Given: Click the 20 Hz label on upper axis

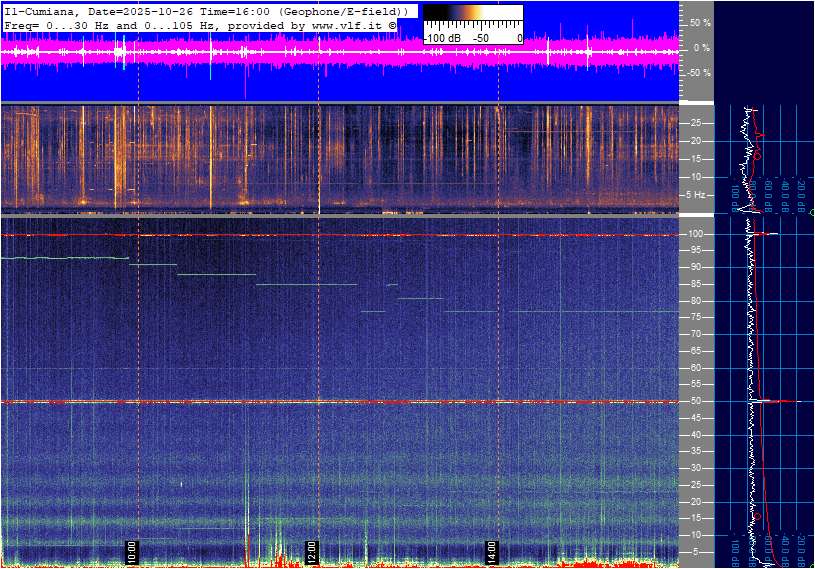Looking at the screenshot, I should click(697, 141).
